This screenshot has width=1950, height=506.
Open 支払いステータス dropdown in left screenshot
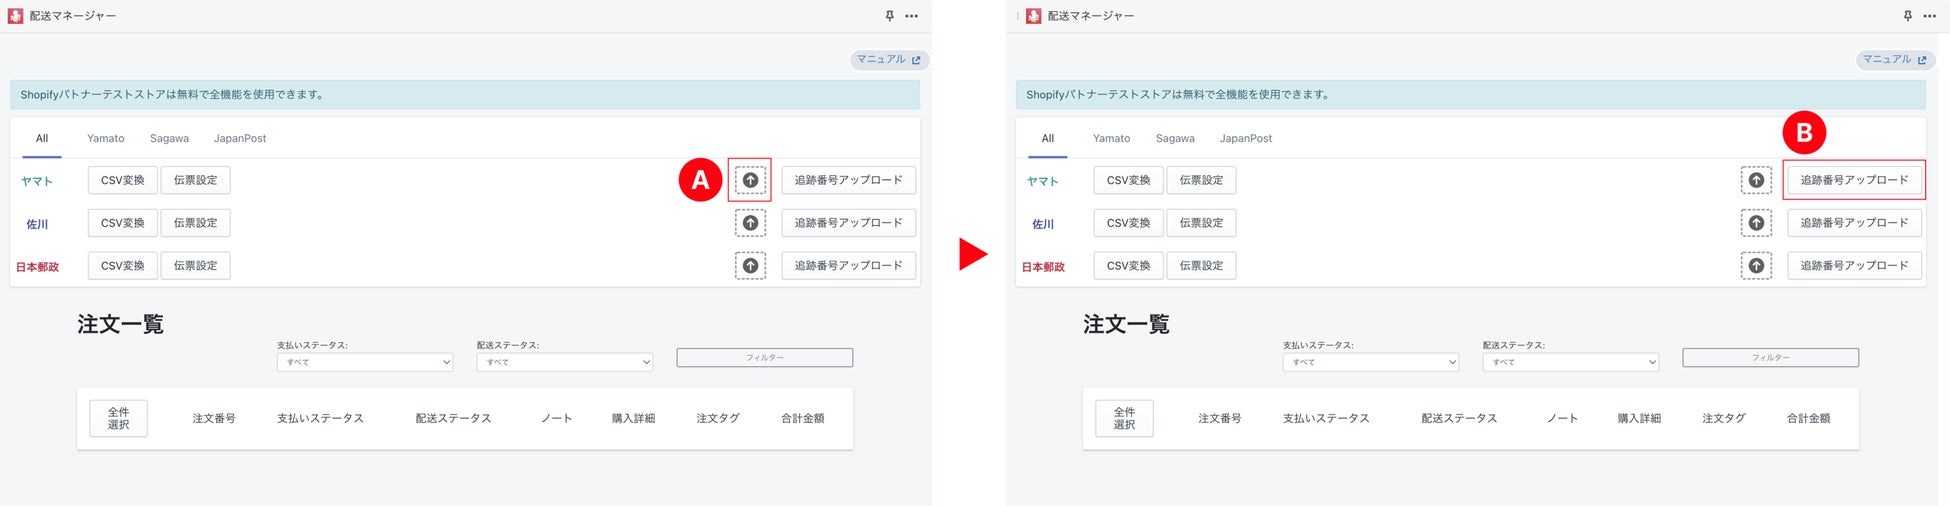365,362
